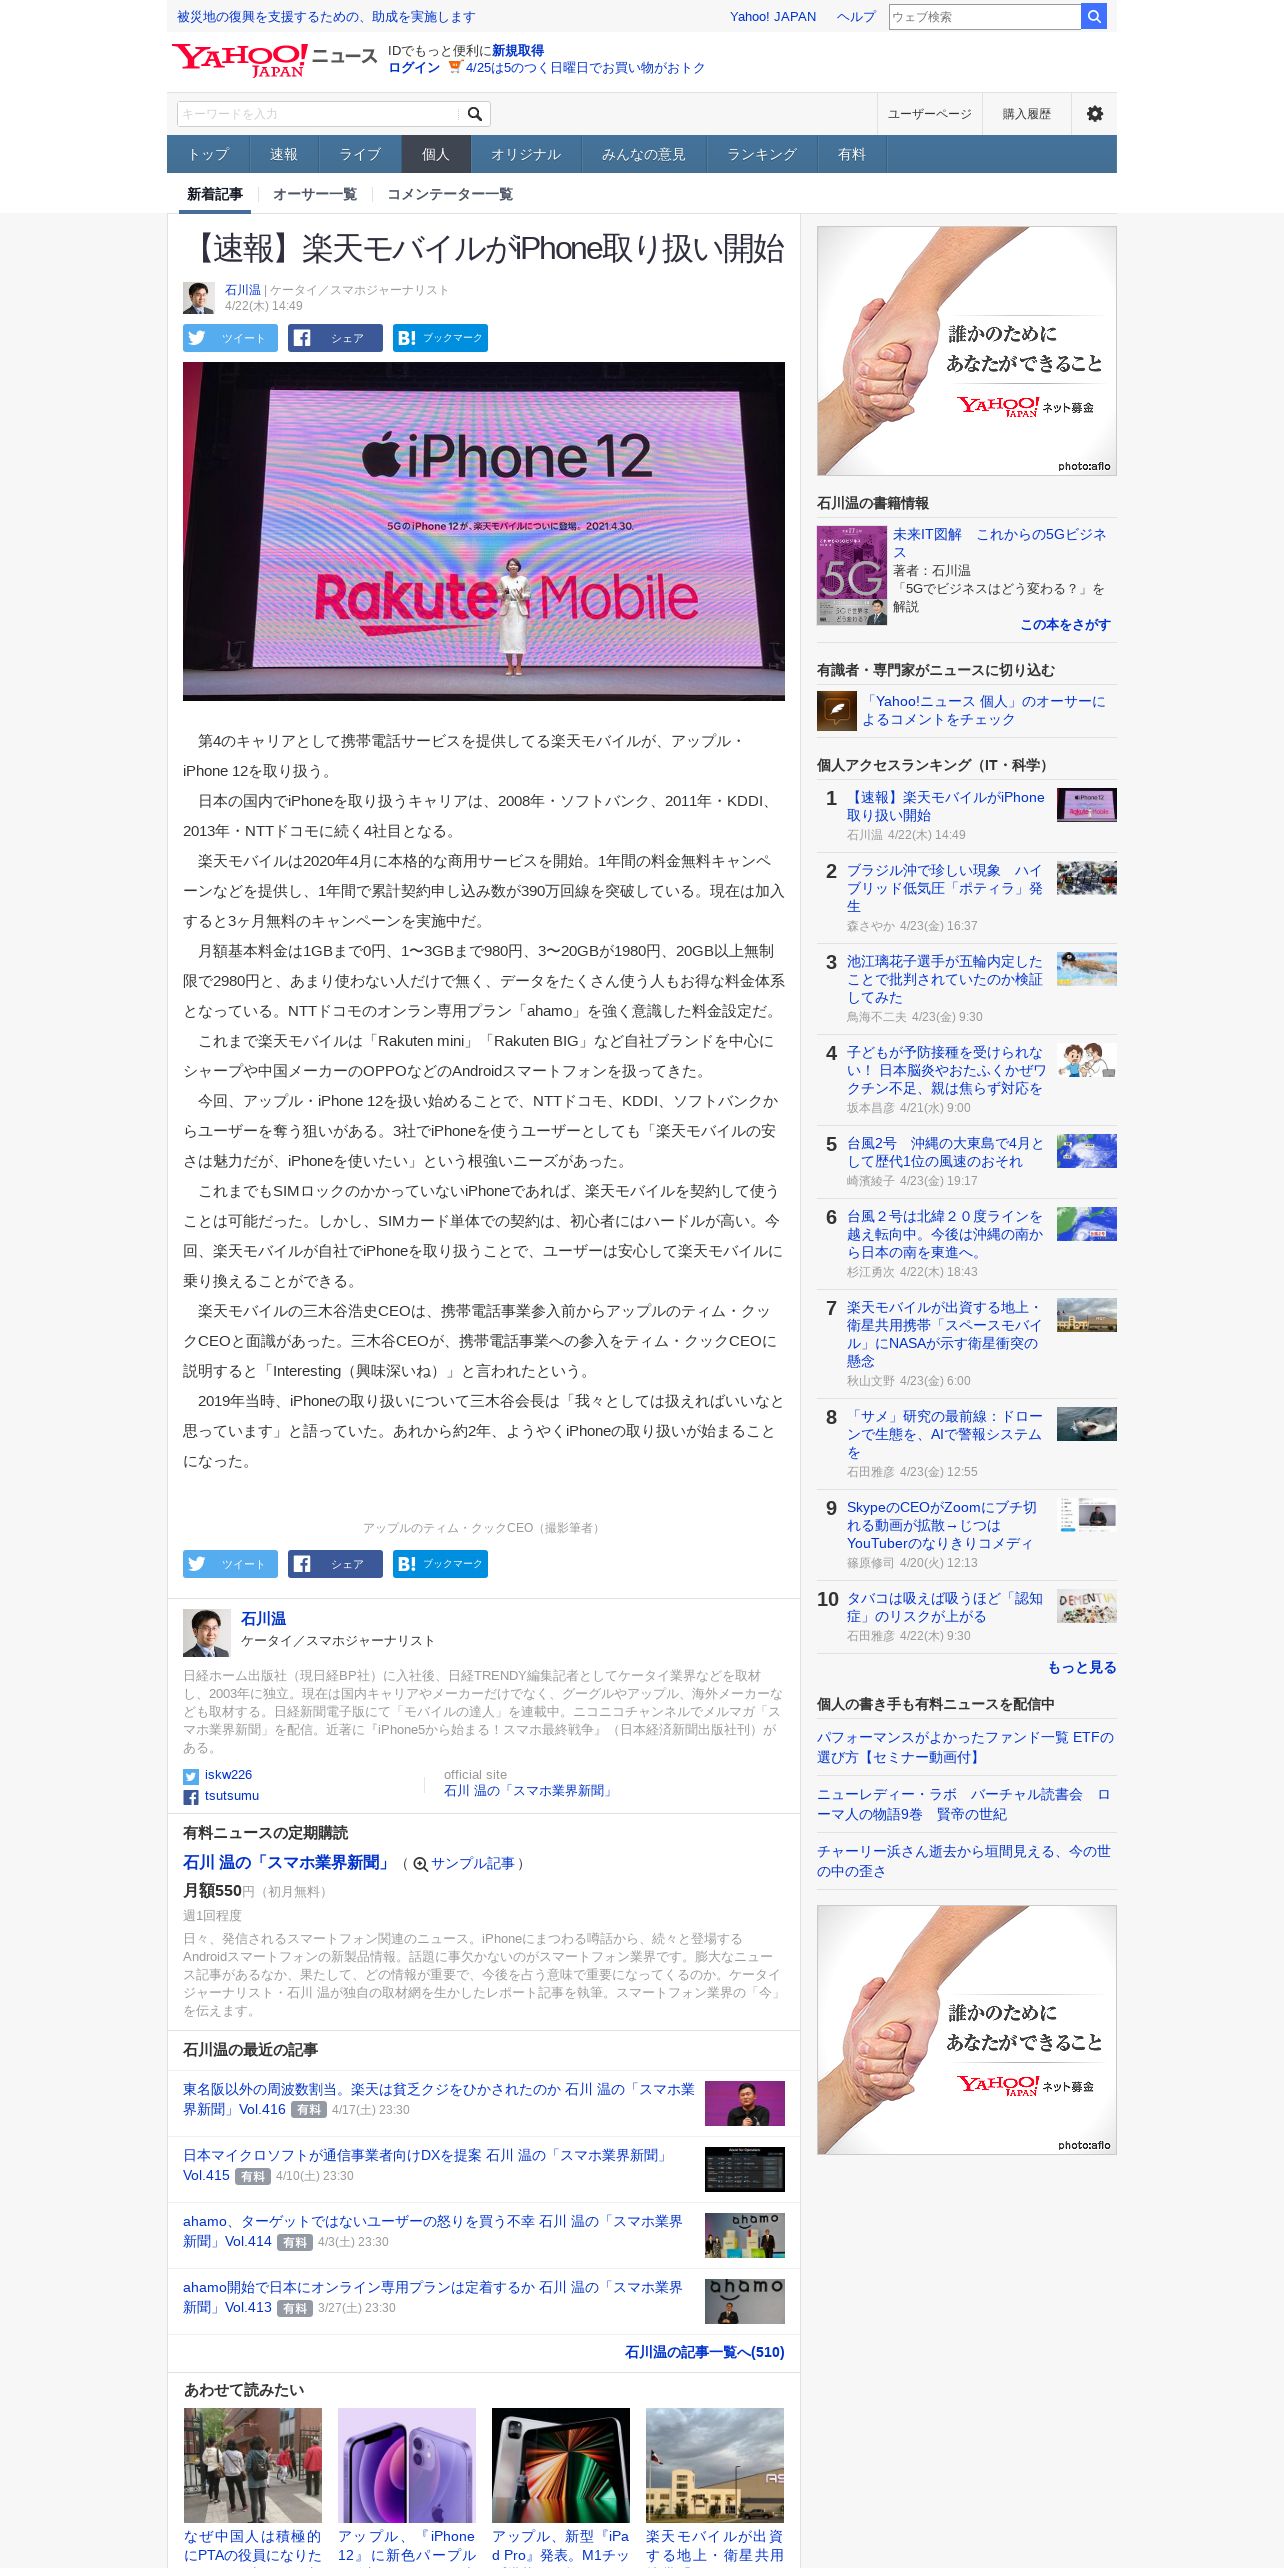Click the Facebook icon next to tsutsumu
The width and height of the screenshot is (1284, 2568).
[x=191, y=1798]
